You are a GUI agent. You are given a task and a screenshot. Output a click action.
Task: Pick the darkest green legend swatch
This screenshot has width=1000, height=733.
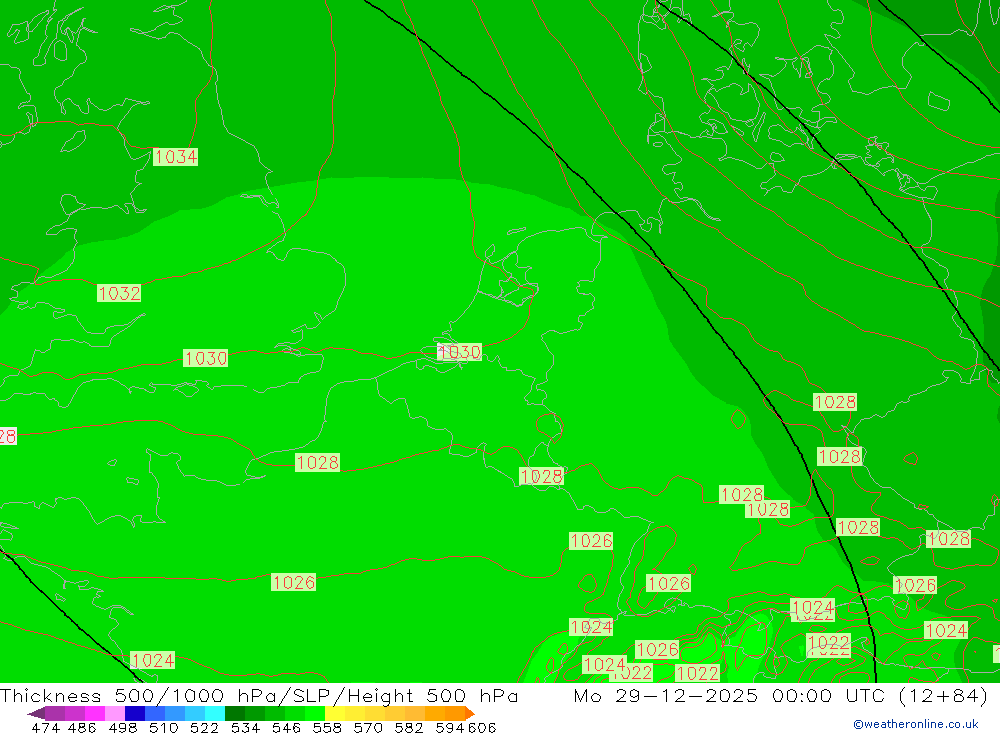coord(235,713)
